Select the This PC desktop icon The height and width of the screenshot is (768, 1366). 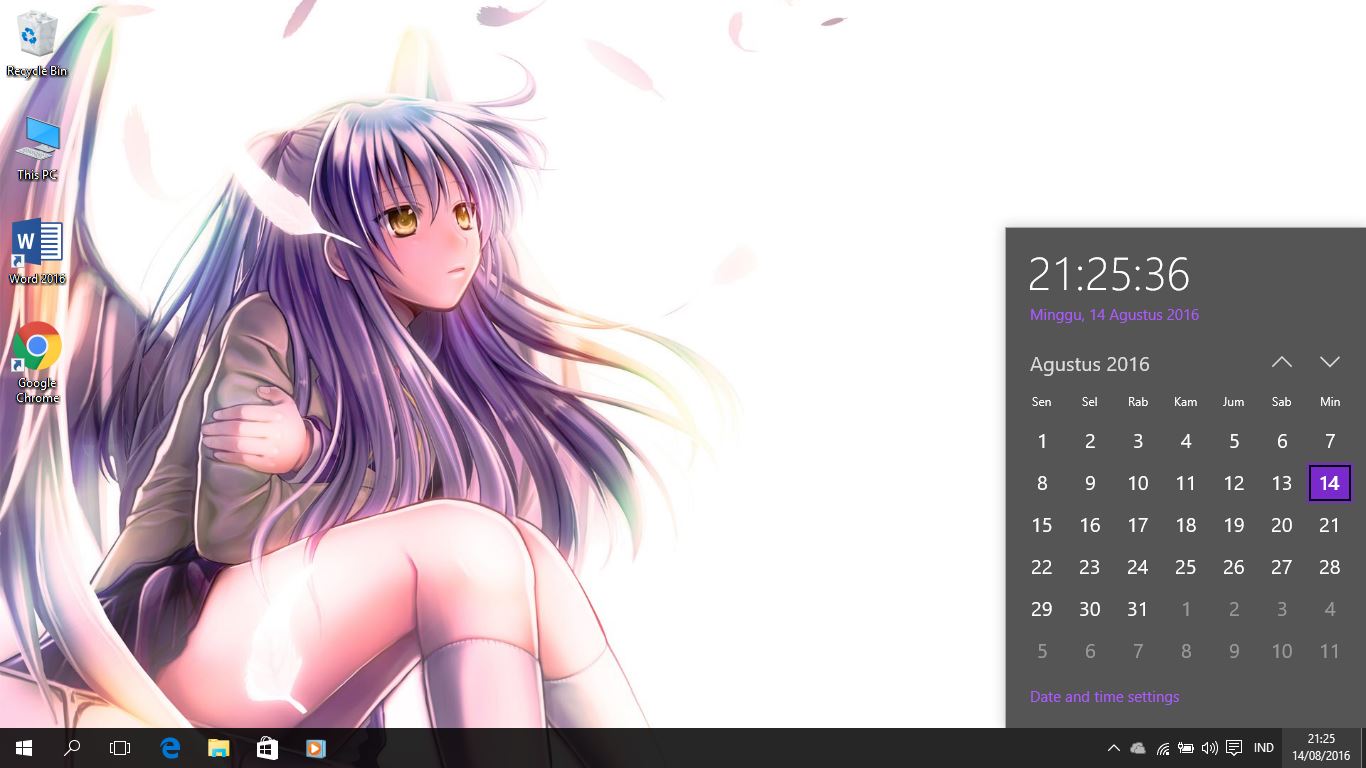(37, 148)
